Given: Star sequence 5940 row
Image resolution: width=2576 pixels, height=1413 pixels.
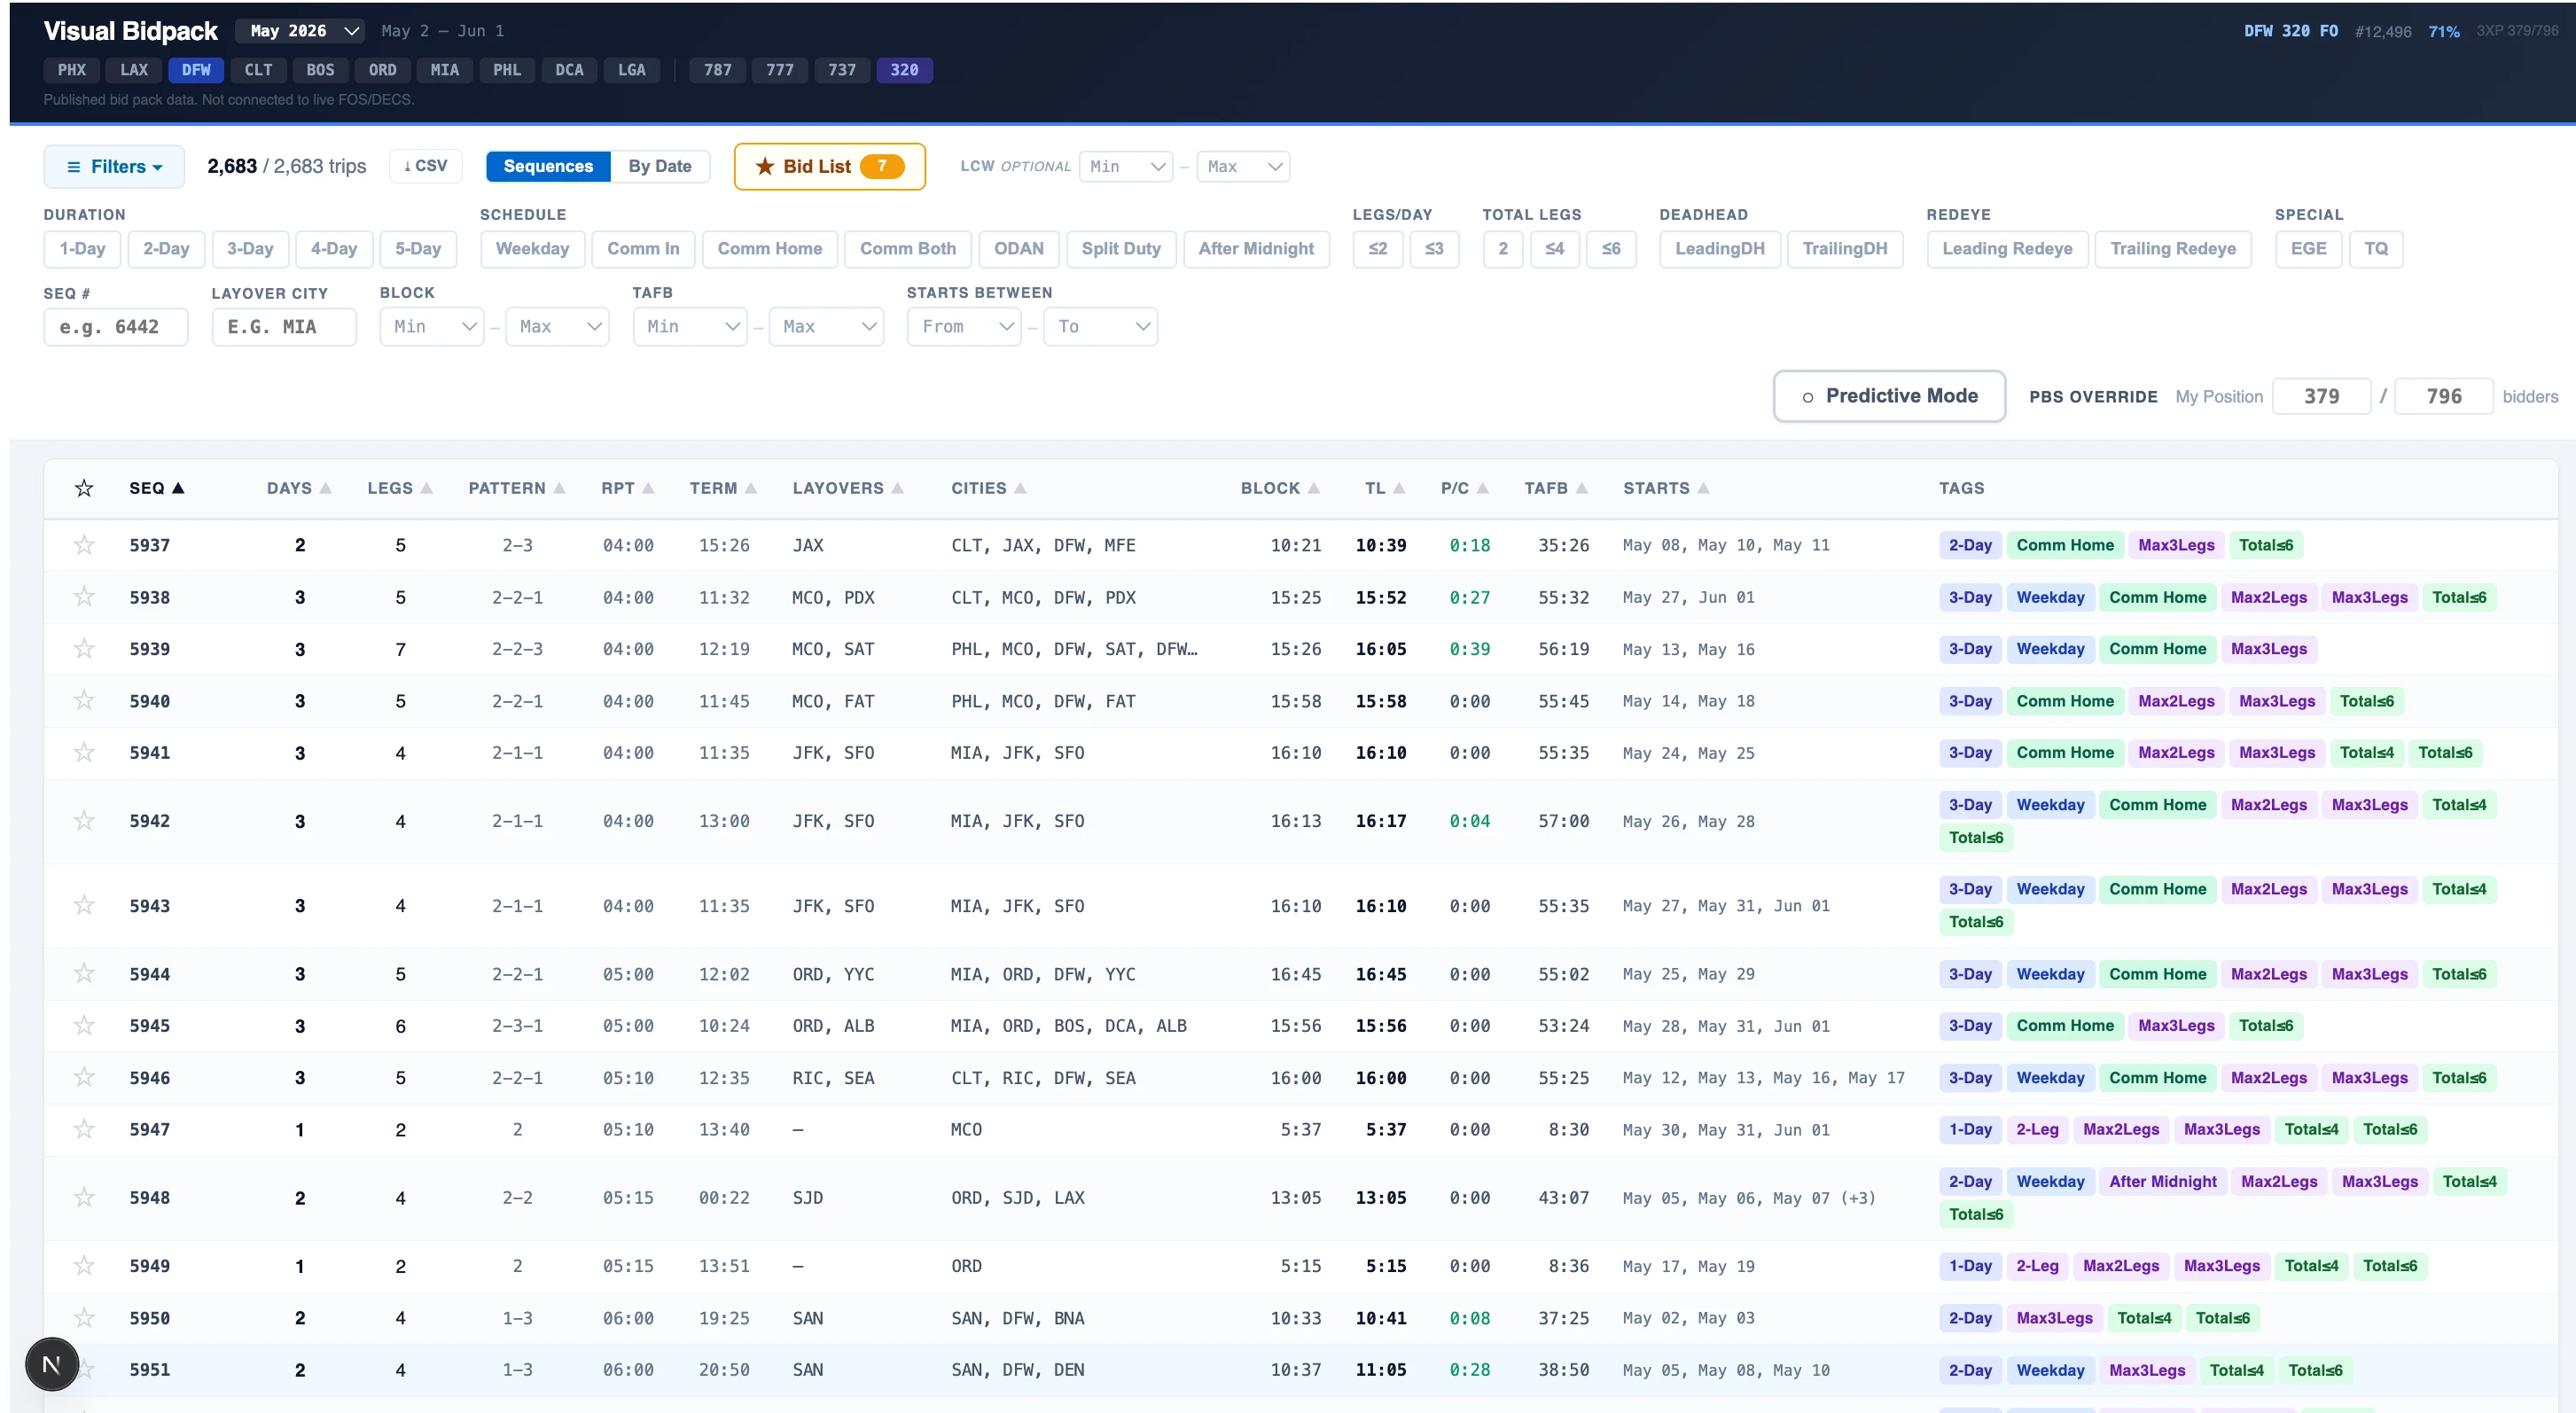Looking at the screenshot, I should click(x=84, y=701).
